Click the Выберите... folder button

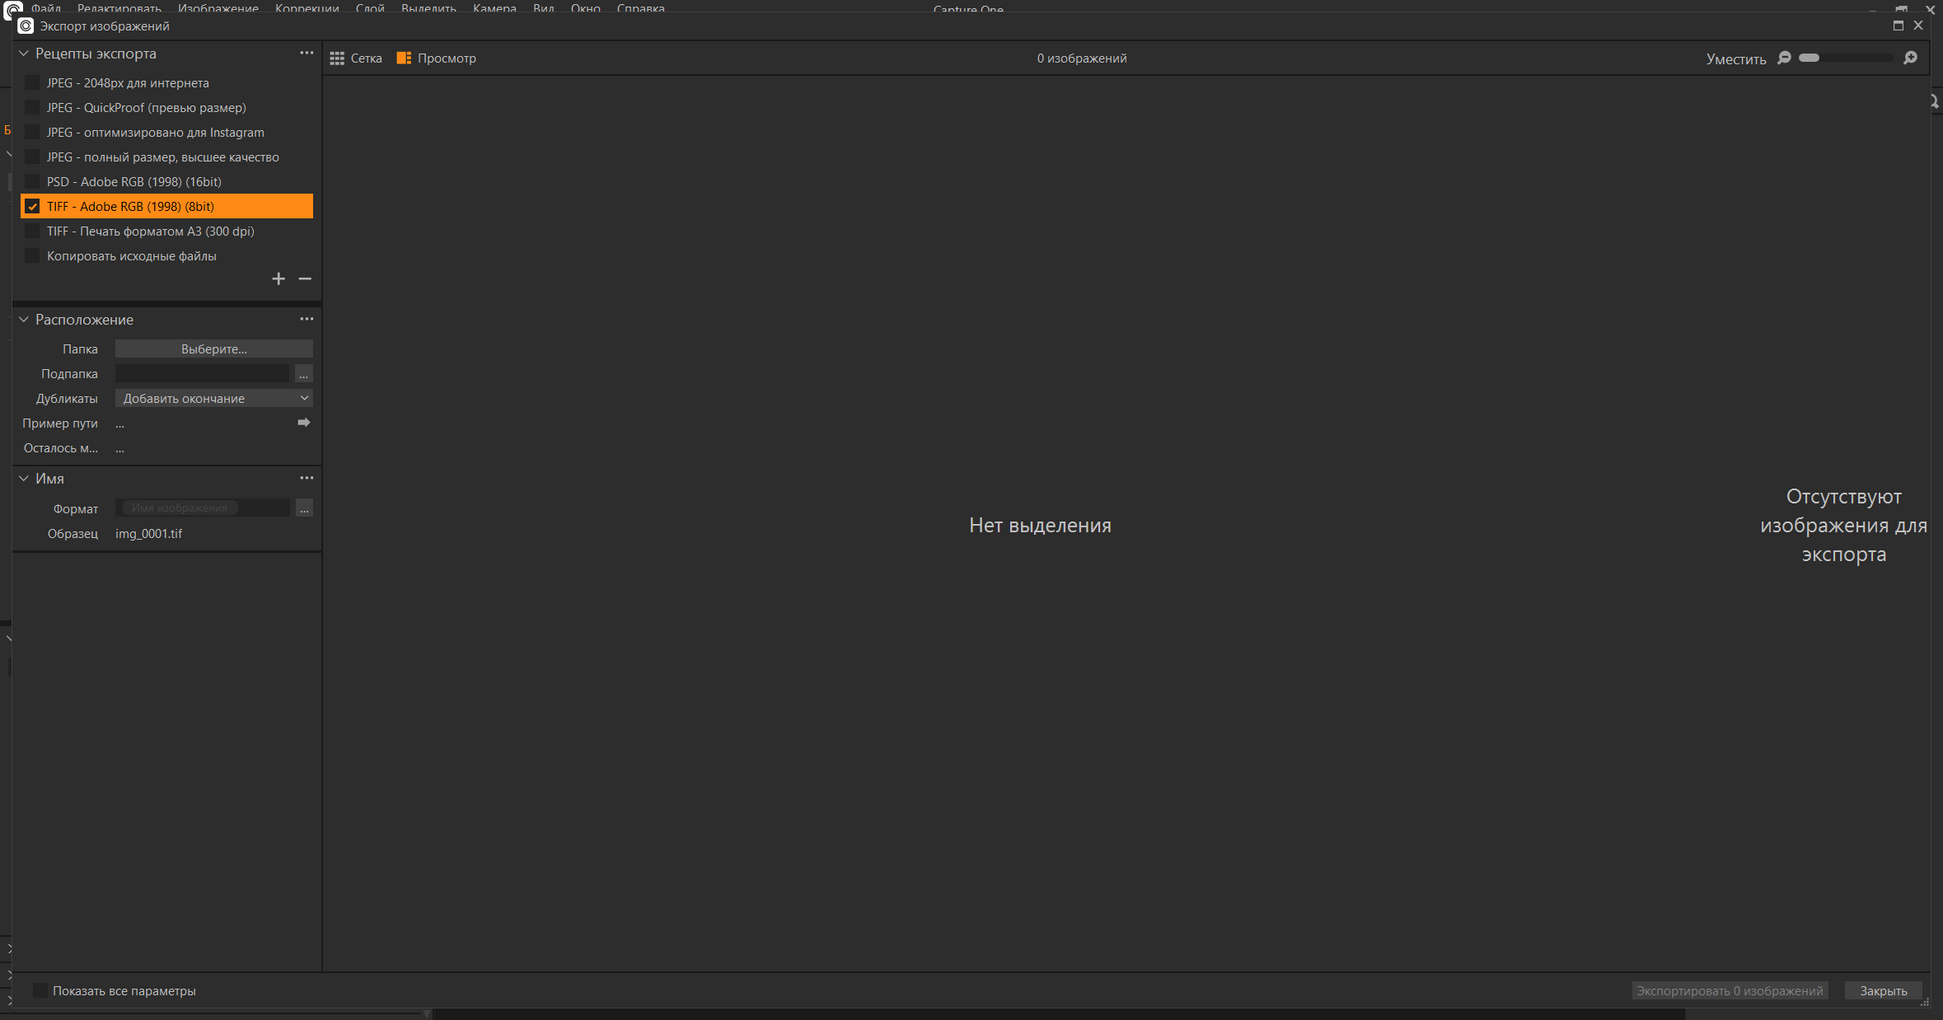tap(214, 349)
